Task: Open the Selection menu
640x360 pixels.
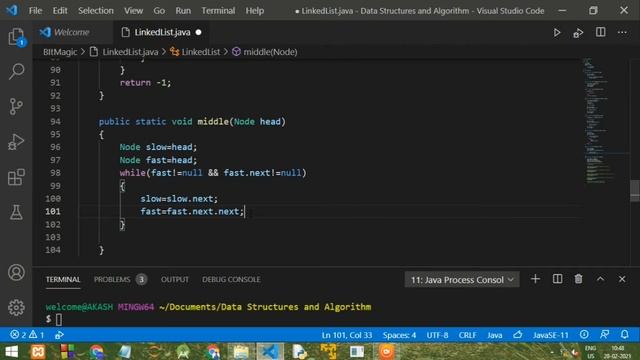Action: pyautogui.click(x=96, y=11)
